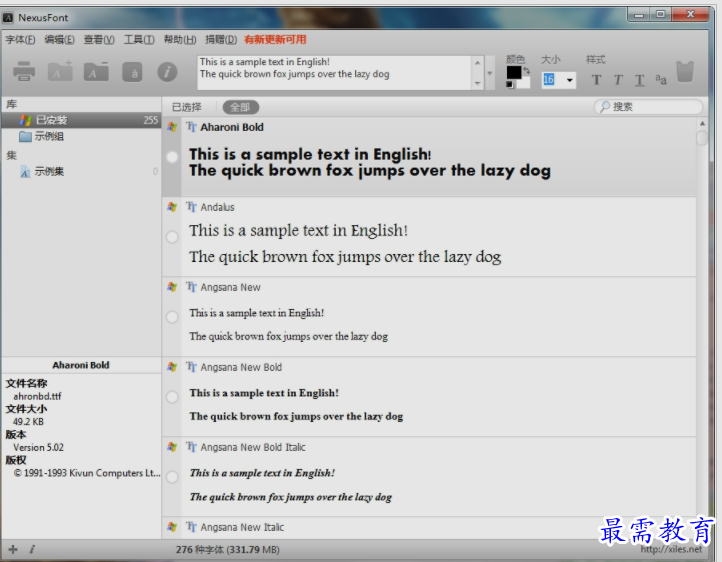Click the font size value 16 field
Image resolution: width=722 pixels, height=562 pixels.
(x=553, y=80)
